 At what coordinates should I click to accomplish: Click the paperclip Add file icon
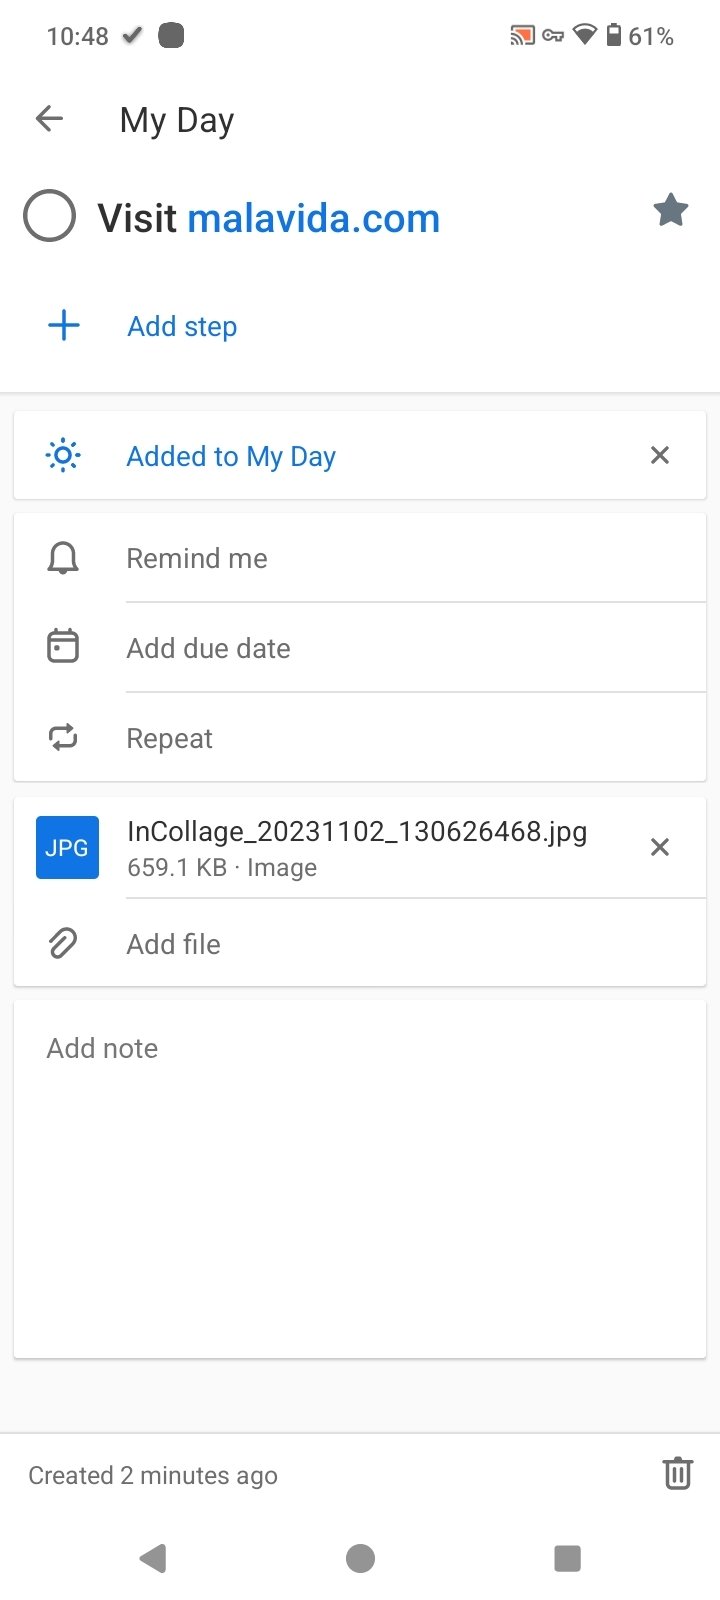point(63,943)
